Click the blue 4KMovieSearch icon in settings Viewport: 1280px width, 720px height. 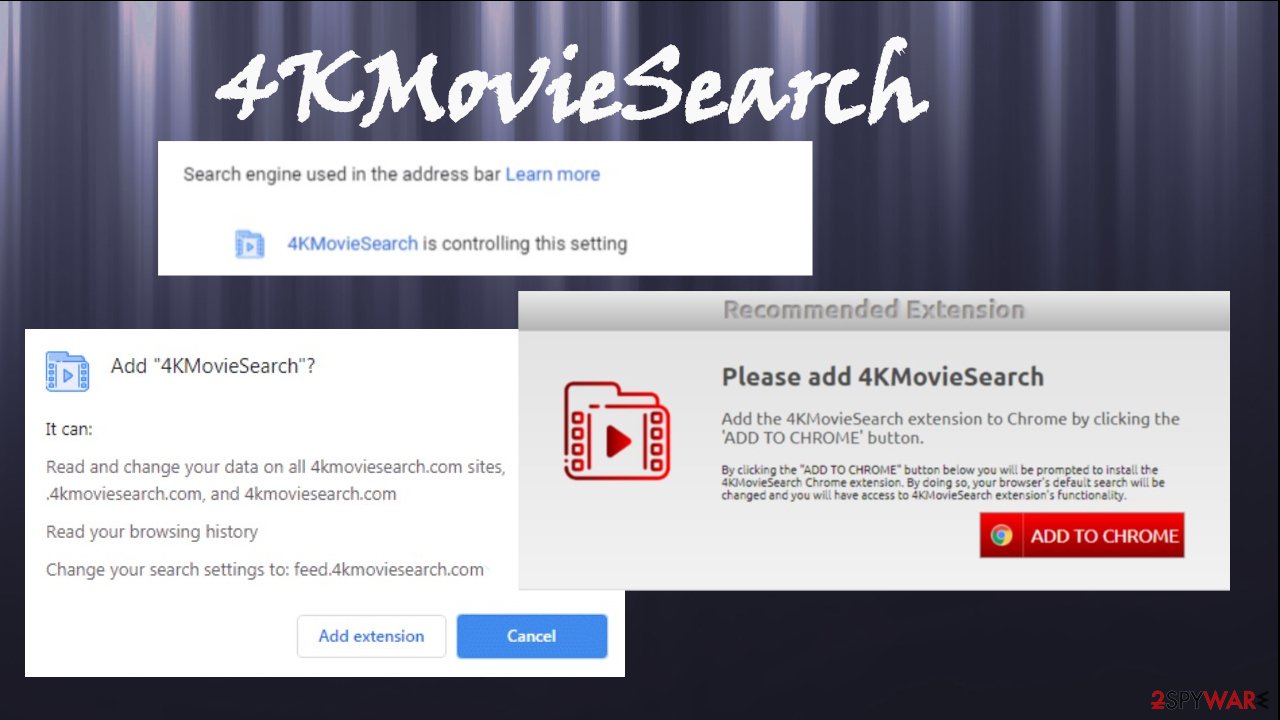[x=249, y=244]
